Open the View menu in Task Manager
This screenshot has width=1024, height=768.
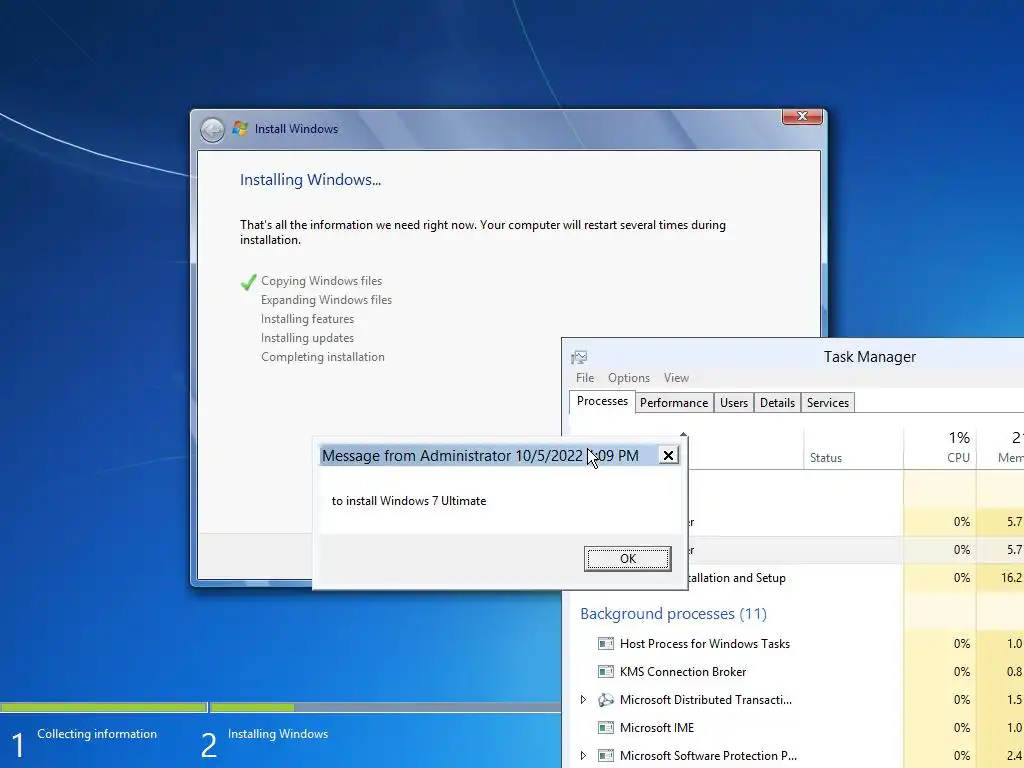[676, 378]
